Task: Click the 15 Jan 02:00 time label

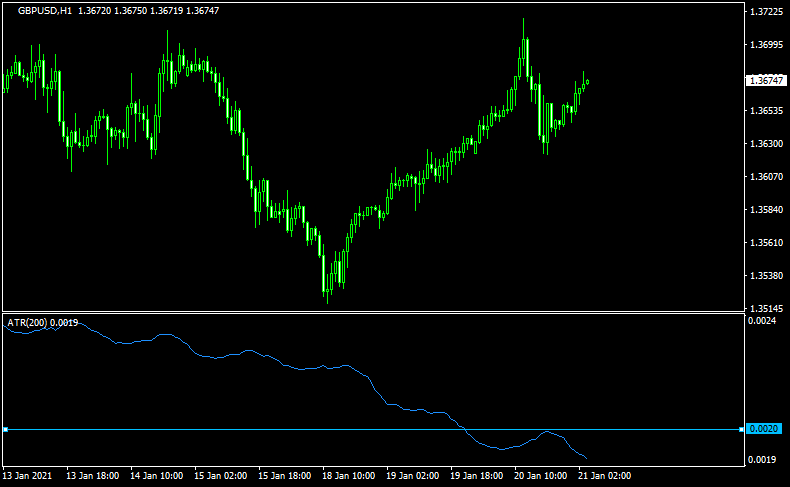Action: (x=221, y=476)
